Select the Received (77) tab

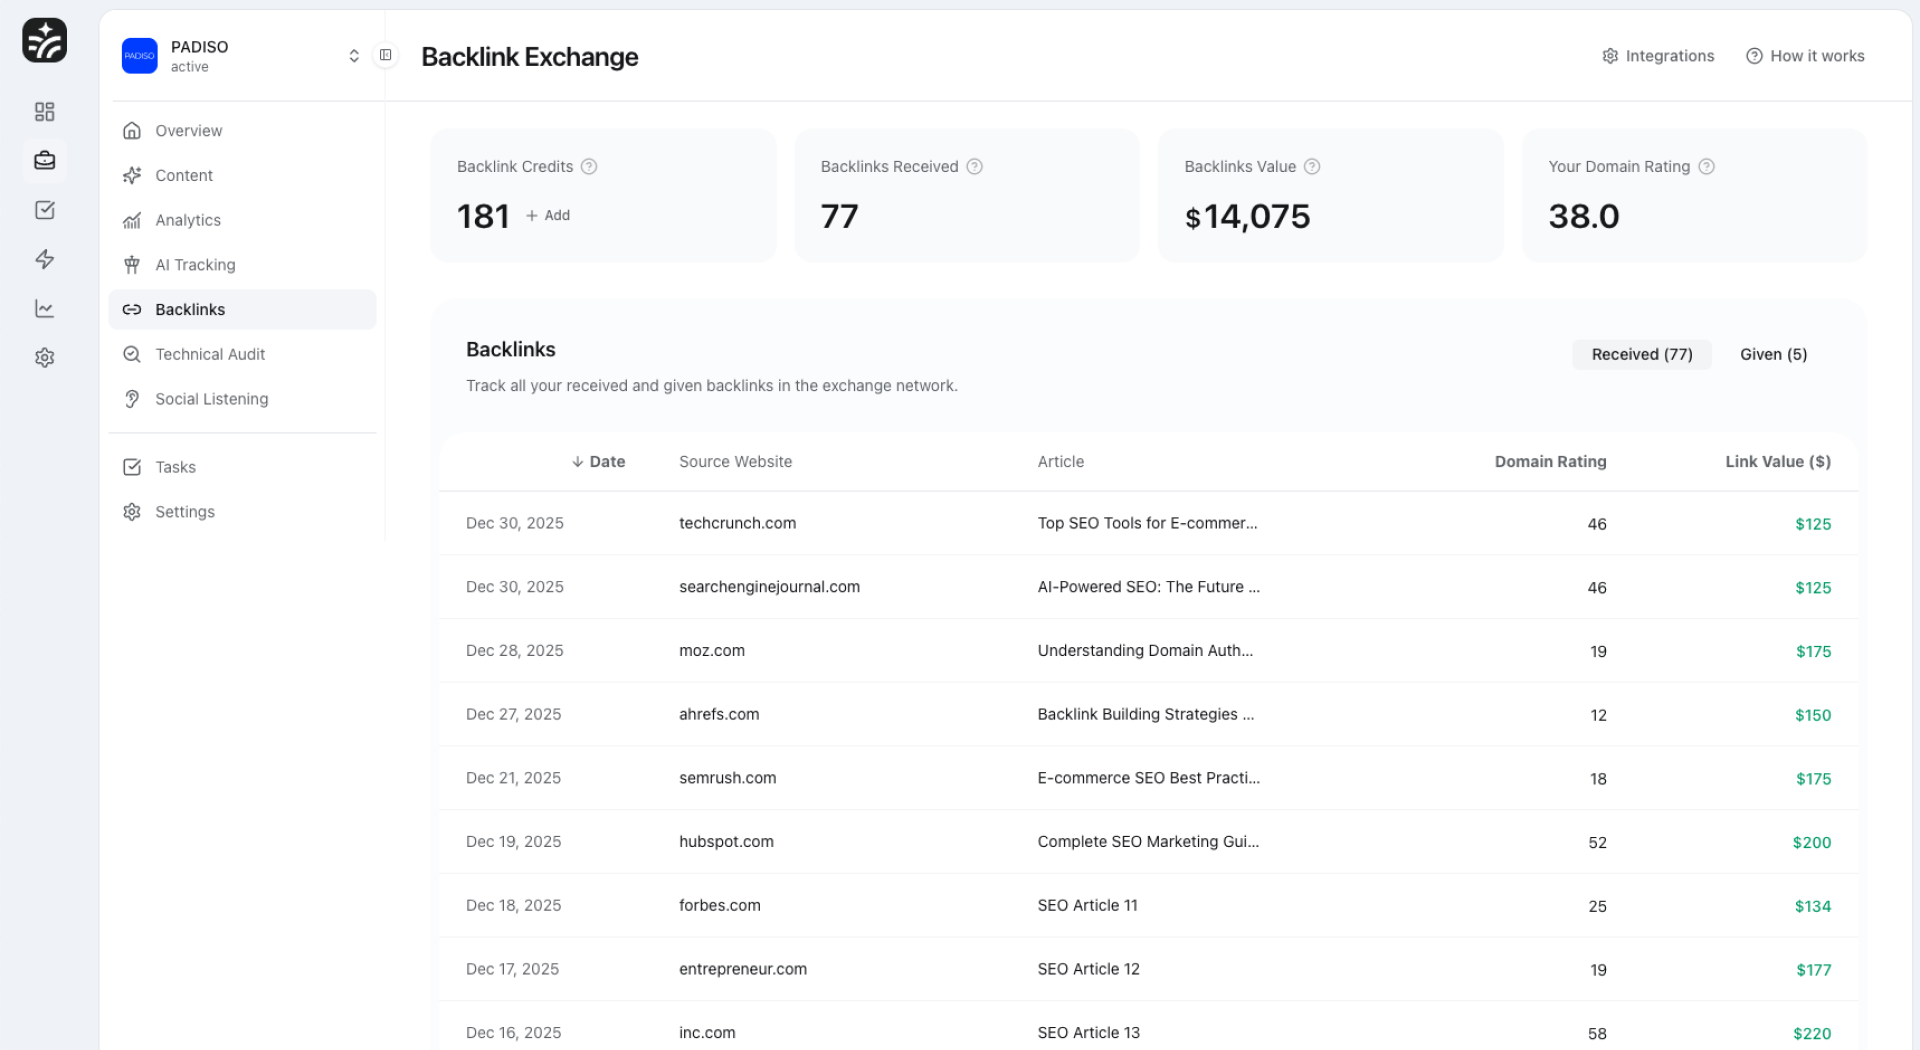pyautogui.click(x=1641, y=354)
